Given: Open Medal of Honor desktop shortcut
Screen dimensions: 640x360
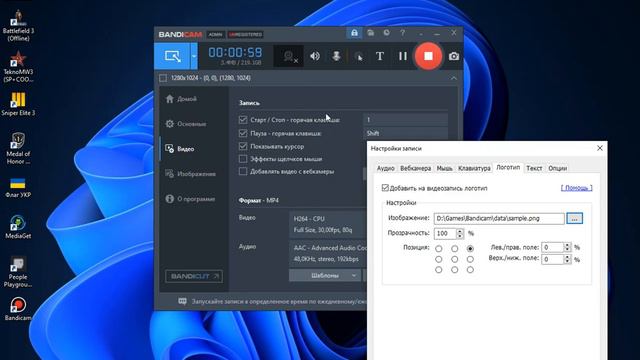Looking at the screenshot, I should click(18, 149).
